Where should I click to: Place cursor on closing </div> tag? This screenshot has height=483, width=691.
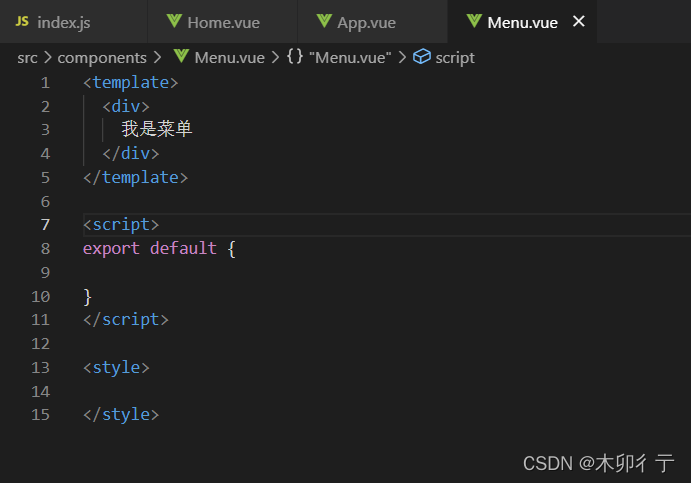(x=130, y=153)
